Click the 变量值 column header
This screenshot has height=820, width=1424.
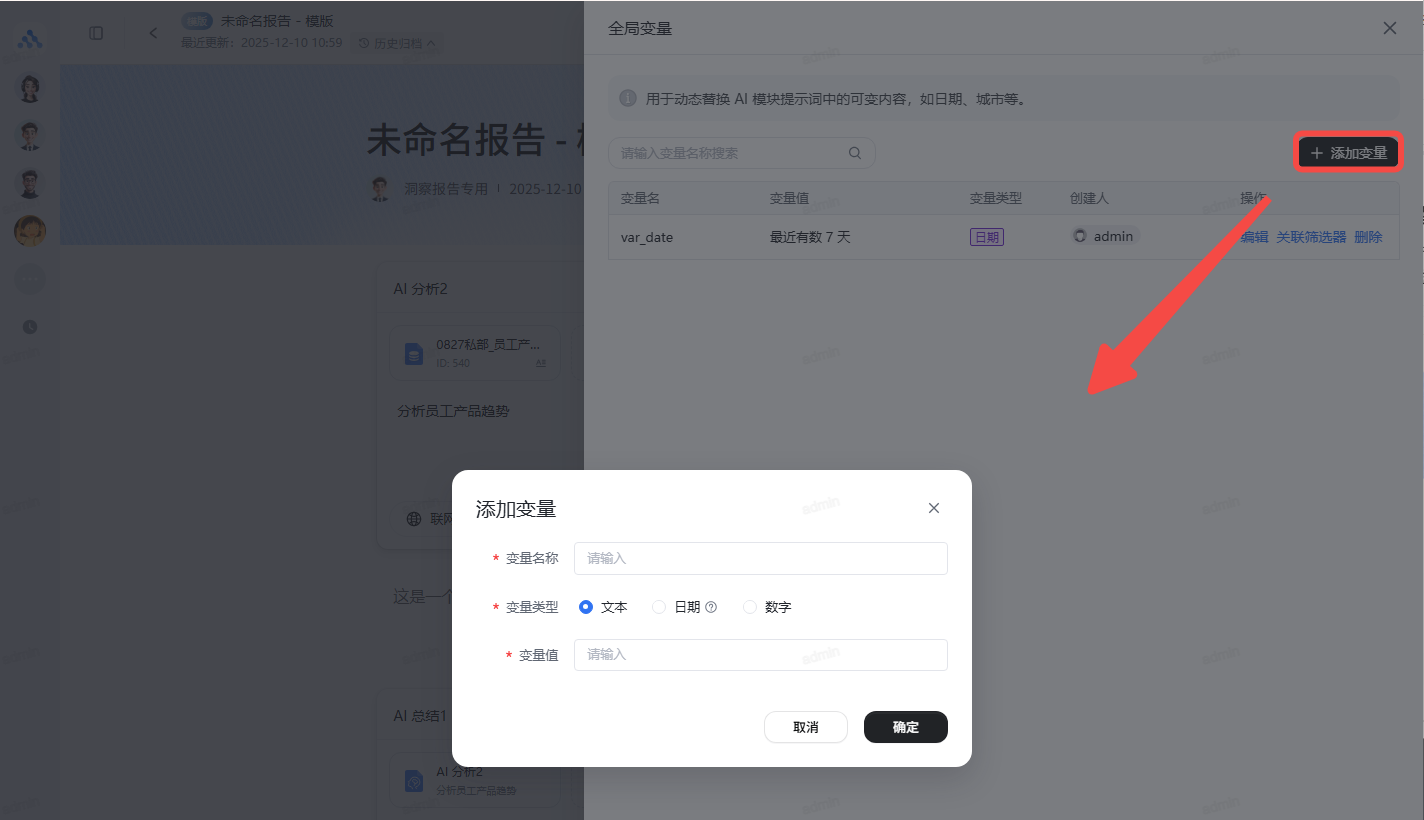pos(789,198)
